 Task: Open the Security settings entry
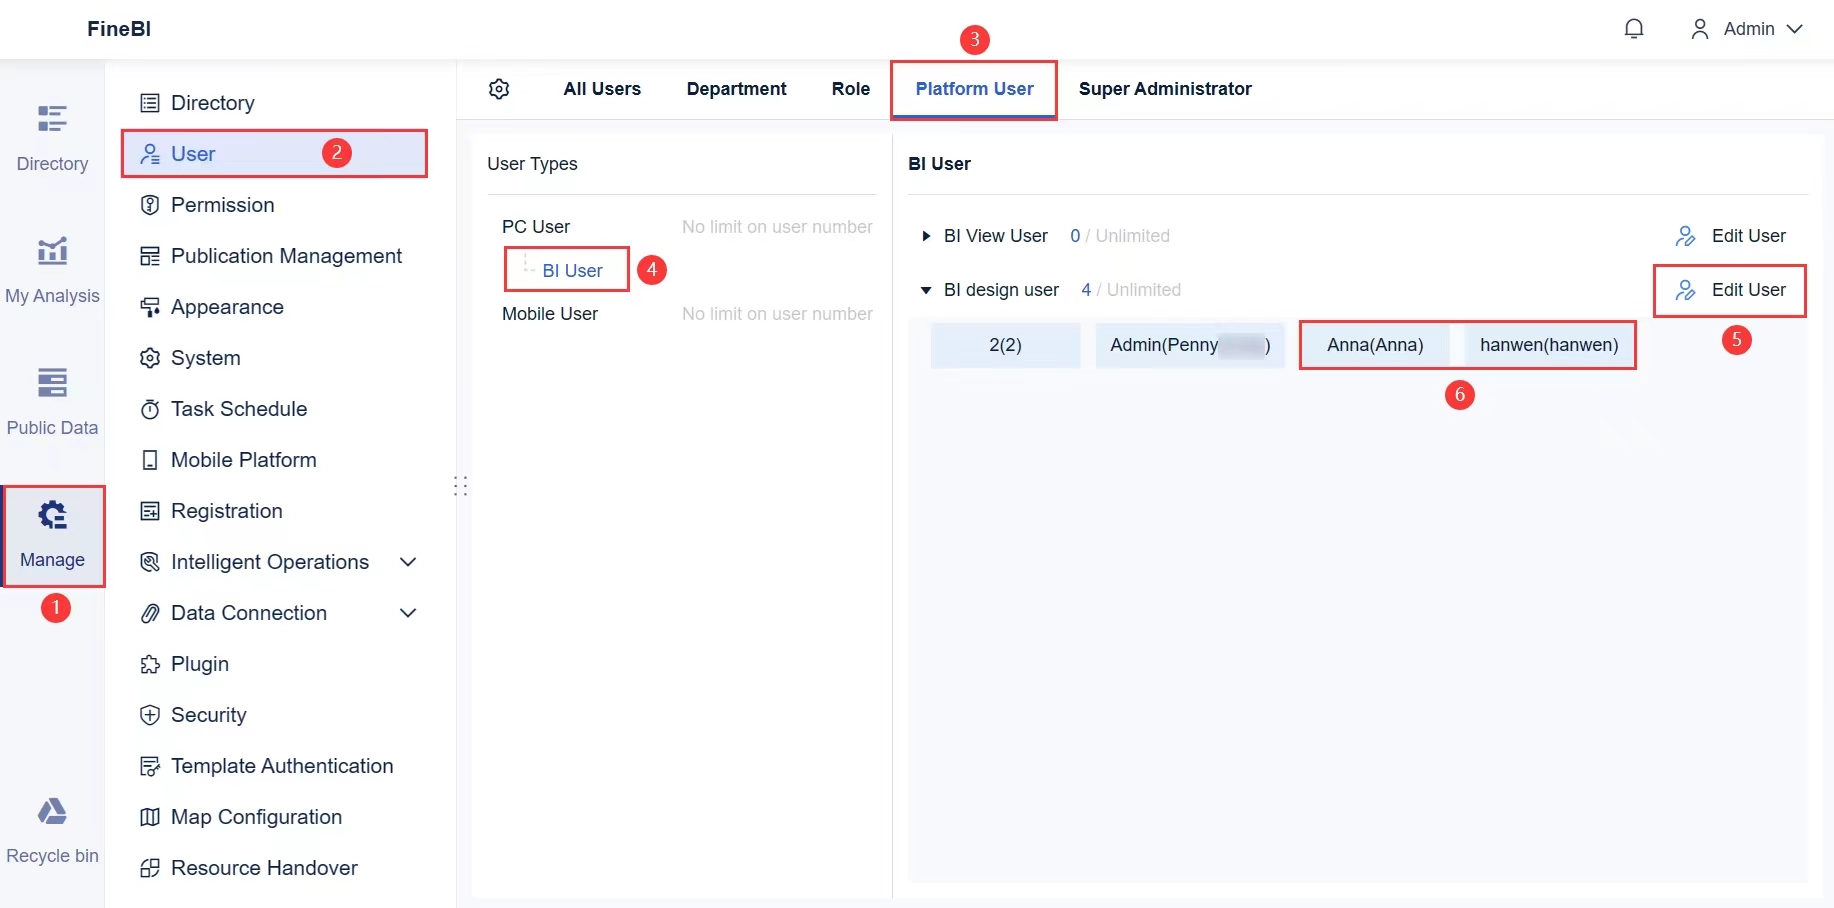tap(207, 715)
